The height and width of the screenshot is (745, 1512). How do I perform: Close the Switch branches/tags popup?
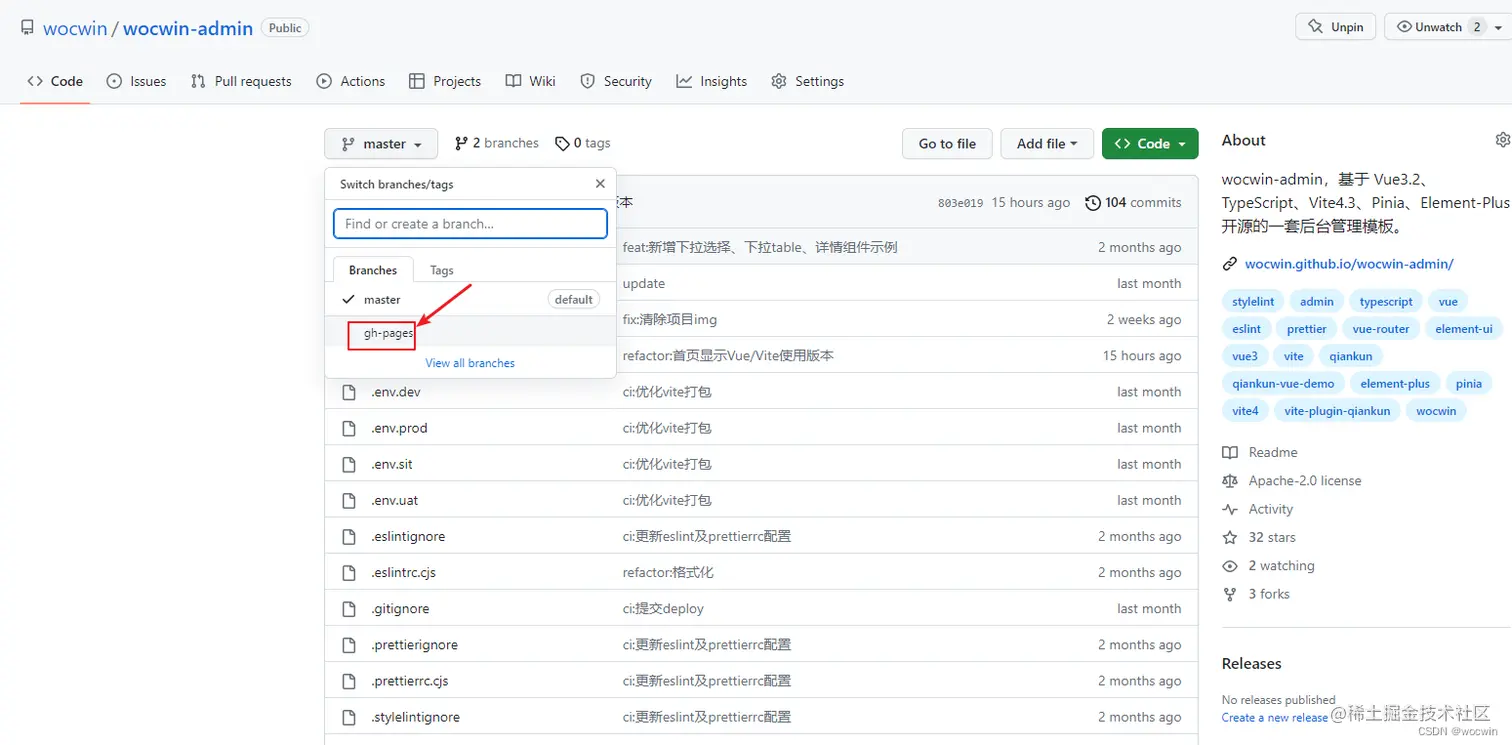click(x=600, y=184)
